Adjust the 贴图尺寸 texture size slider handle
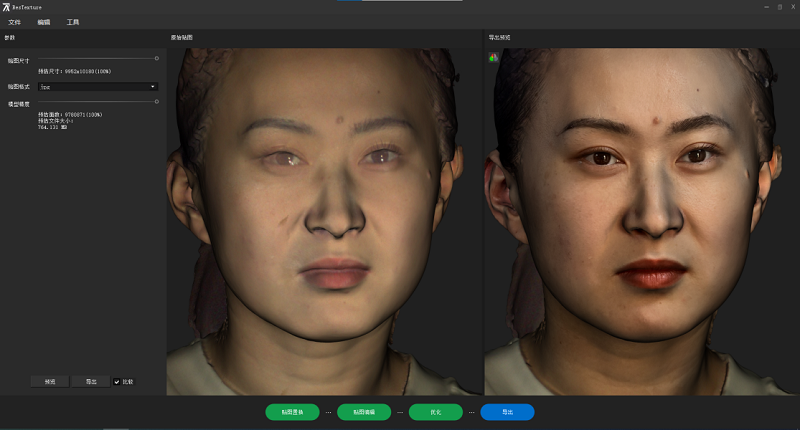Viewport: 800px width, 430px height. tap(156, 59)
